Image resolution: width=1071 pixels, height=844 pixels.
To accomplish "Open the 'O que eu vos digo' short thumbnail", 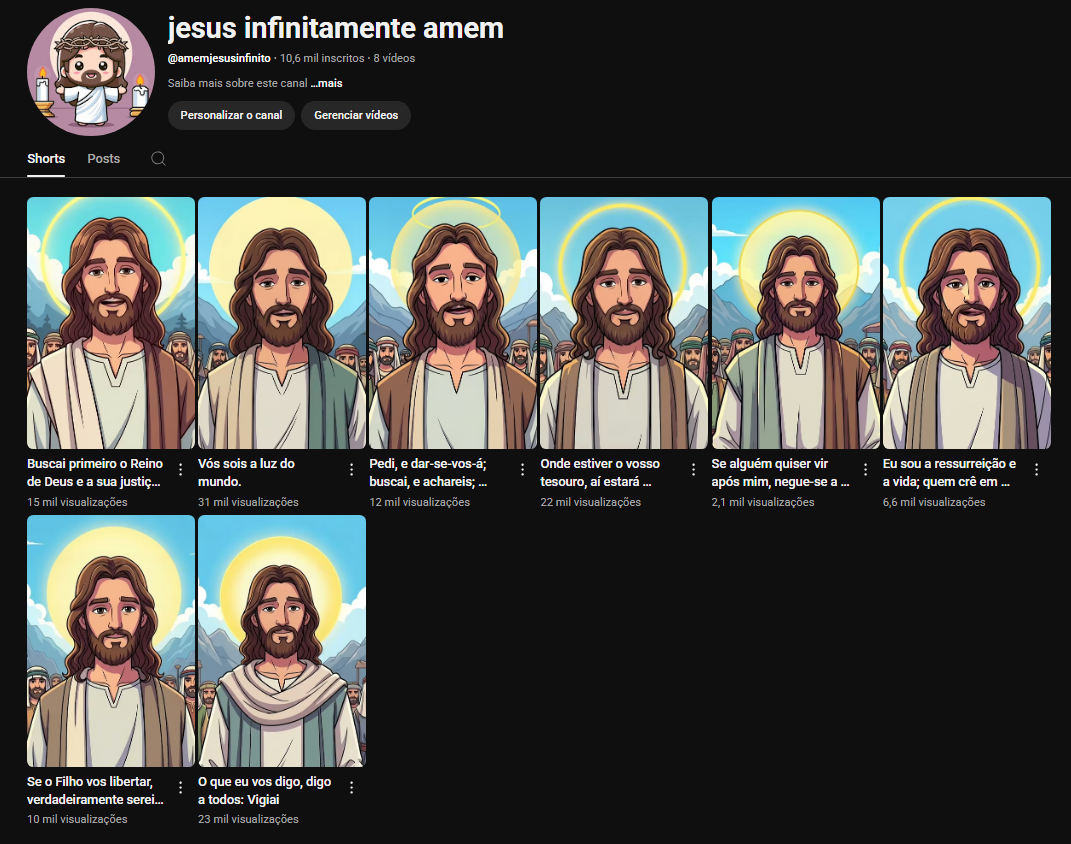I will tap(282, 641).
